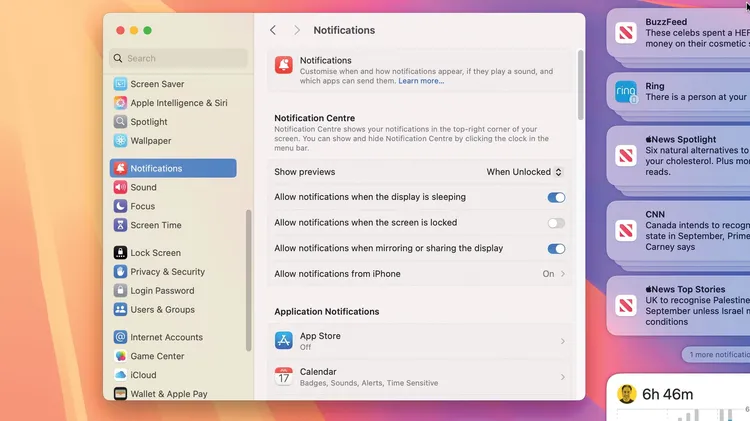This screenshot has width=750, height=421.
Task: Click the 'Application Notifications' heading
Action: click(x=327, y=311)
